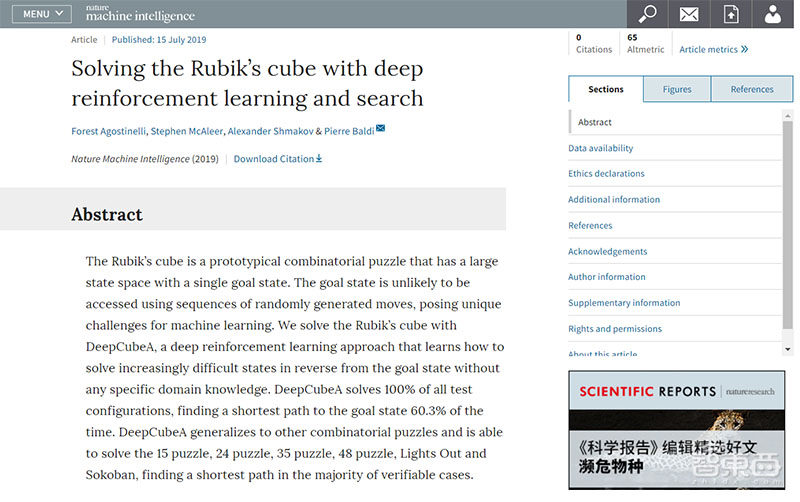This screenshot has height=502, width=800.
Task: Click the sections list scrollbar down arrow
Action: [x=788, y=348]
